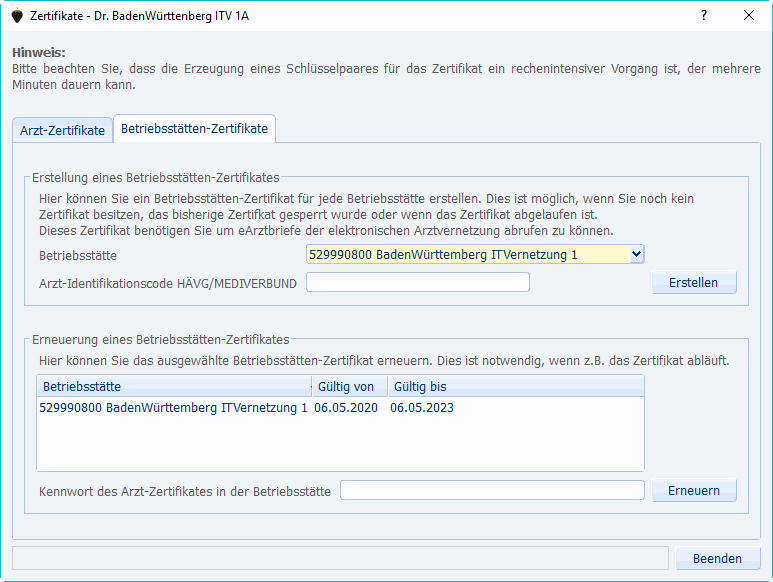The image size is (773, 582).
Task: Click the Erneuerung eines Betriebsstätten-Zertifikates group label
Action: [161, 340]
